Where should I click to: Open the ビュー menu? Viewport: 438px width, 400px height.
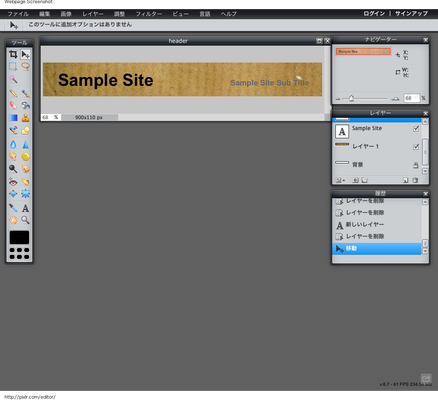click(x=180, y=14)
